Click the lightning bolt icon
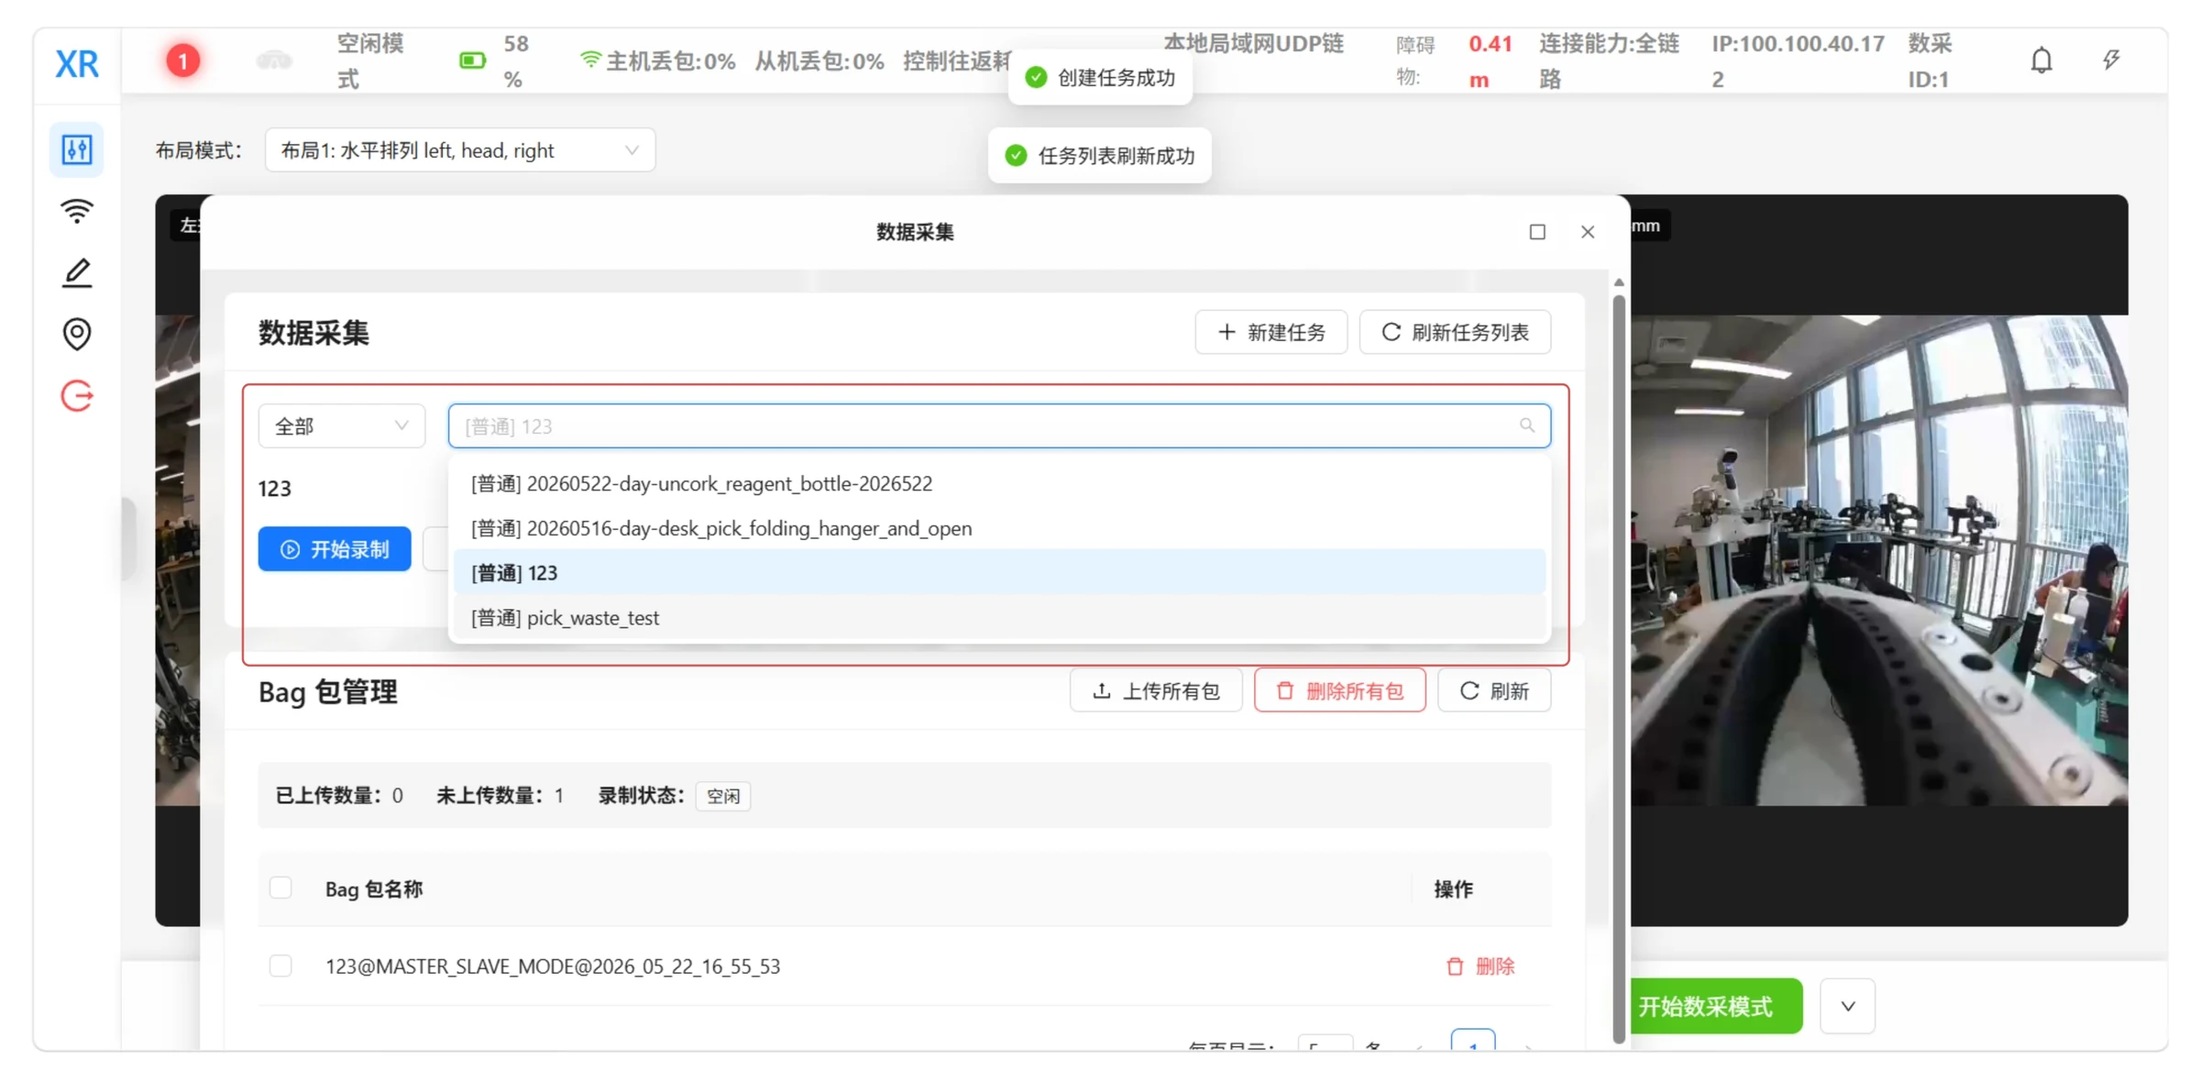Viewport: 2200px width, 1082px height. click(x=2111, y=60)
